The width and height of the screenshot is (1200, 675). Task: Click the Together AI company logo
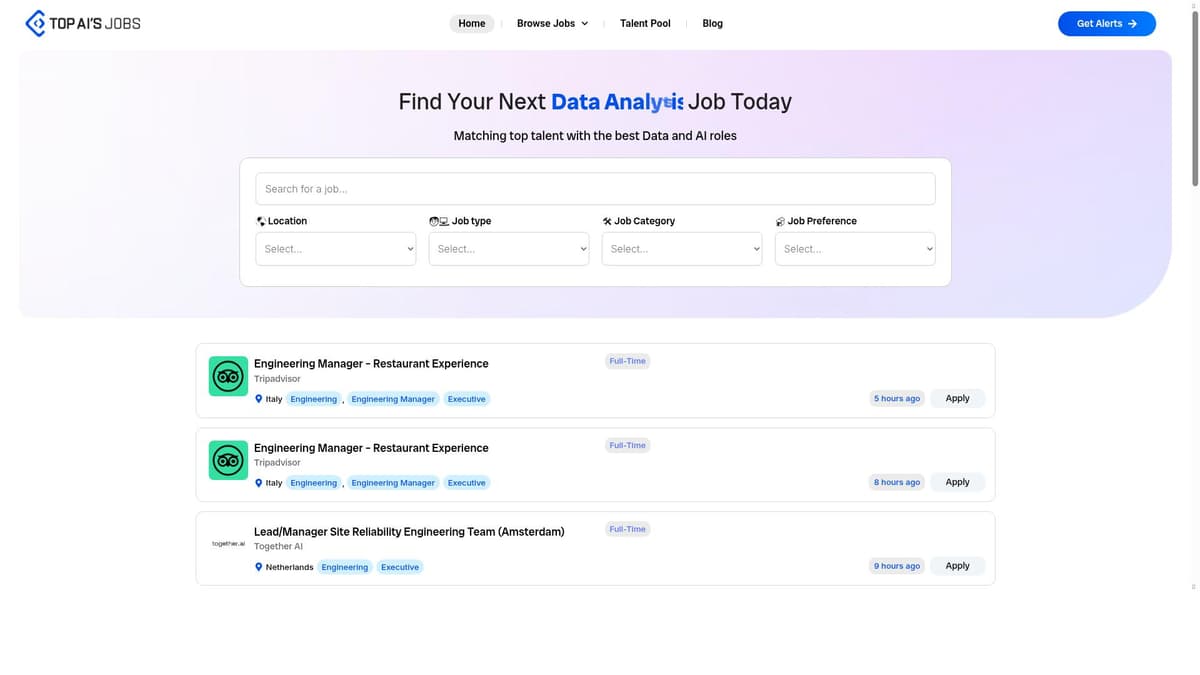[x=228, y=543]
